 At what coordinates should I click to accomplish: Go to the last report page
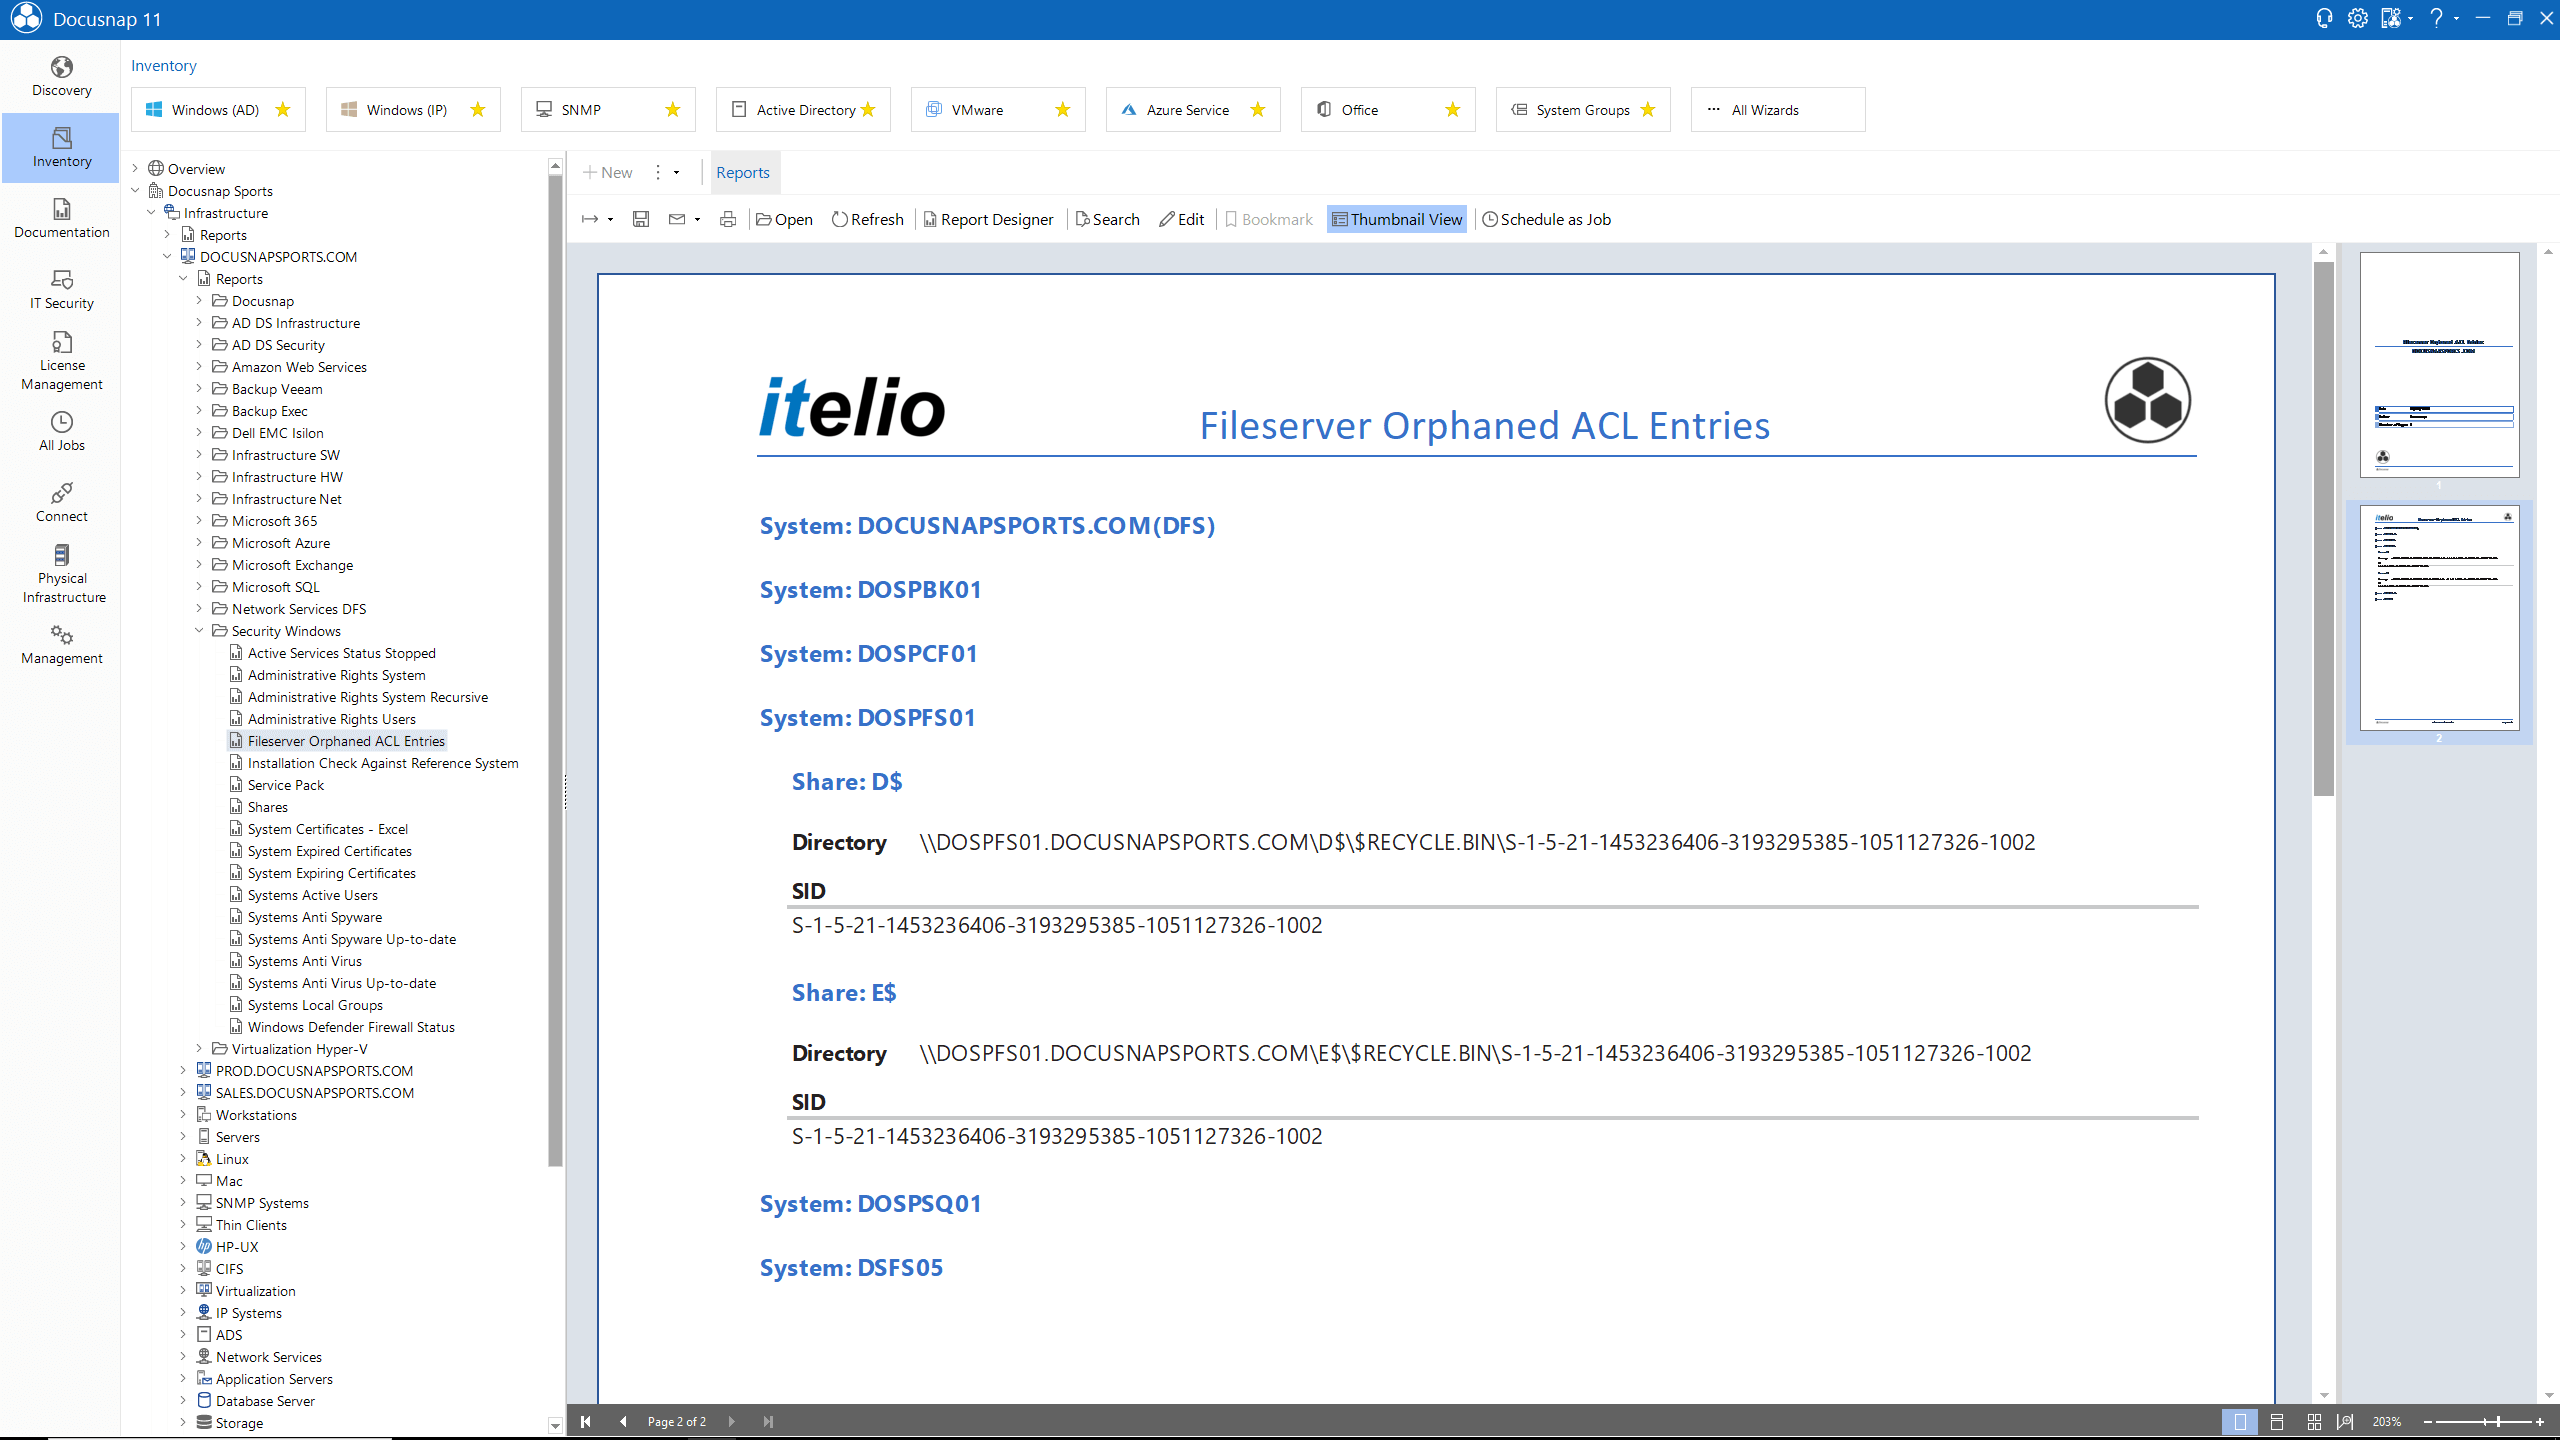[768, 1421]
